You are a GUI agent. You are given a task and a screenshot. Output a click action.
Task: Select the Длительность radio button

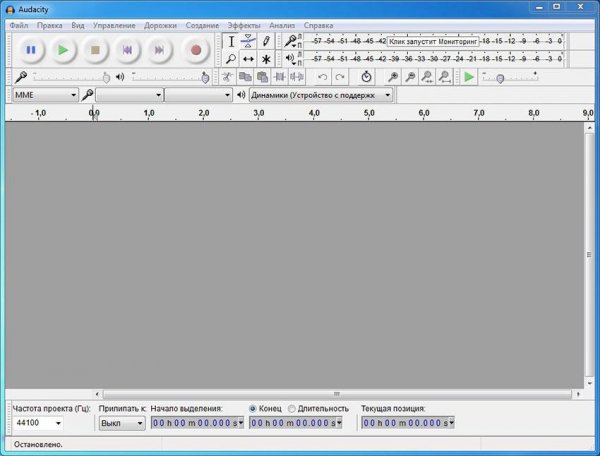[x=292, y=409]
